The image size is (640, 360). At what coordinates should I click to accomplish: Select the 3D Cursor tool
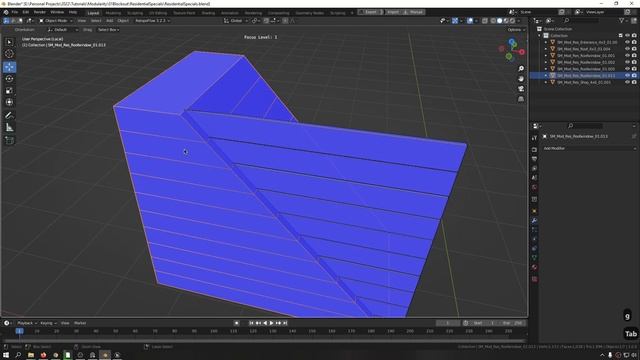(x=9, y=53)
